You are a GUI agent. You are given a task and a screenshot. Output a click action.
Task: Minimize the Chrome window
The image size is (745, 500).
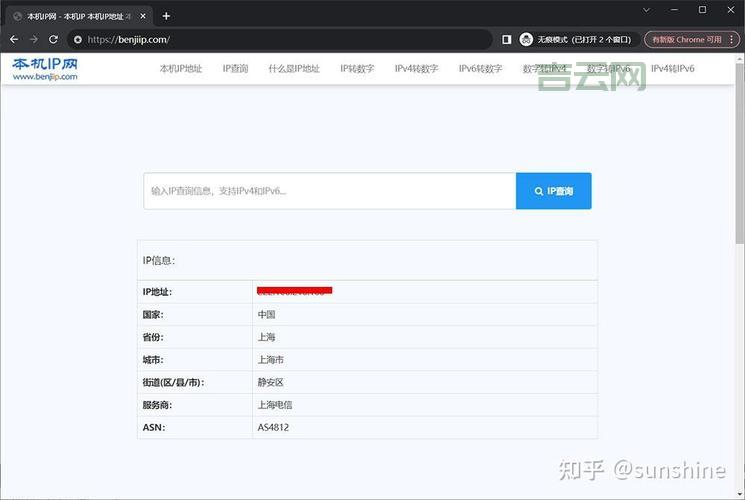click(x=674, y=10)
